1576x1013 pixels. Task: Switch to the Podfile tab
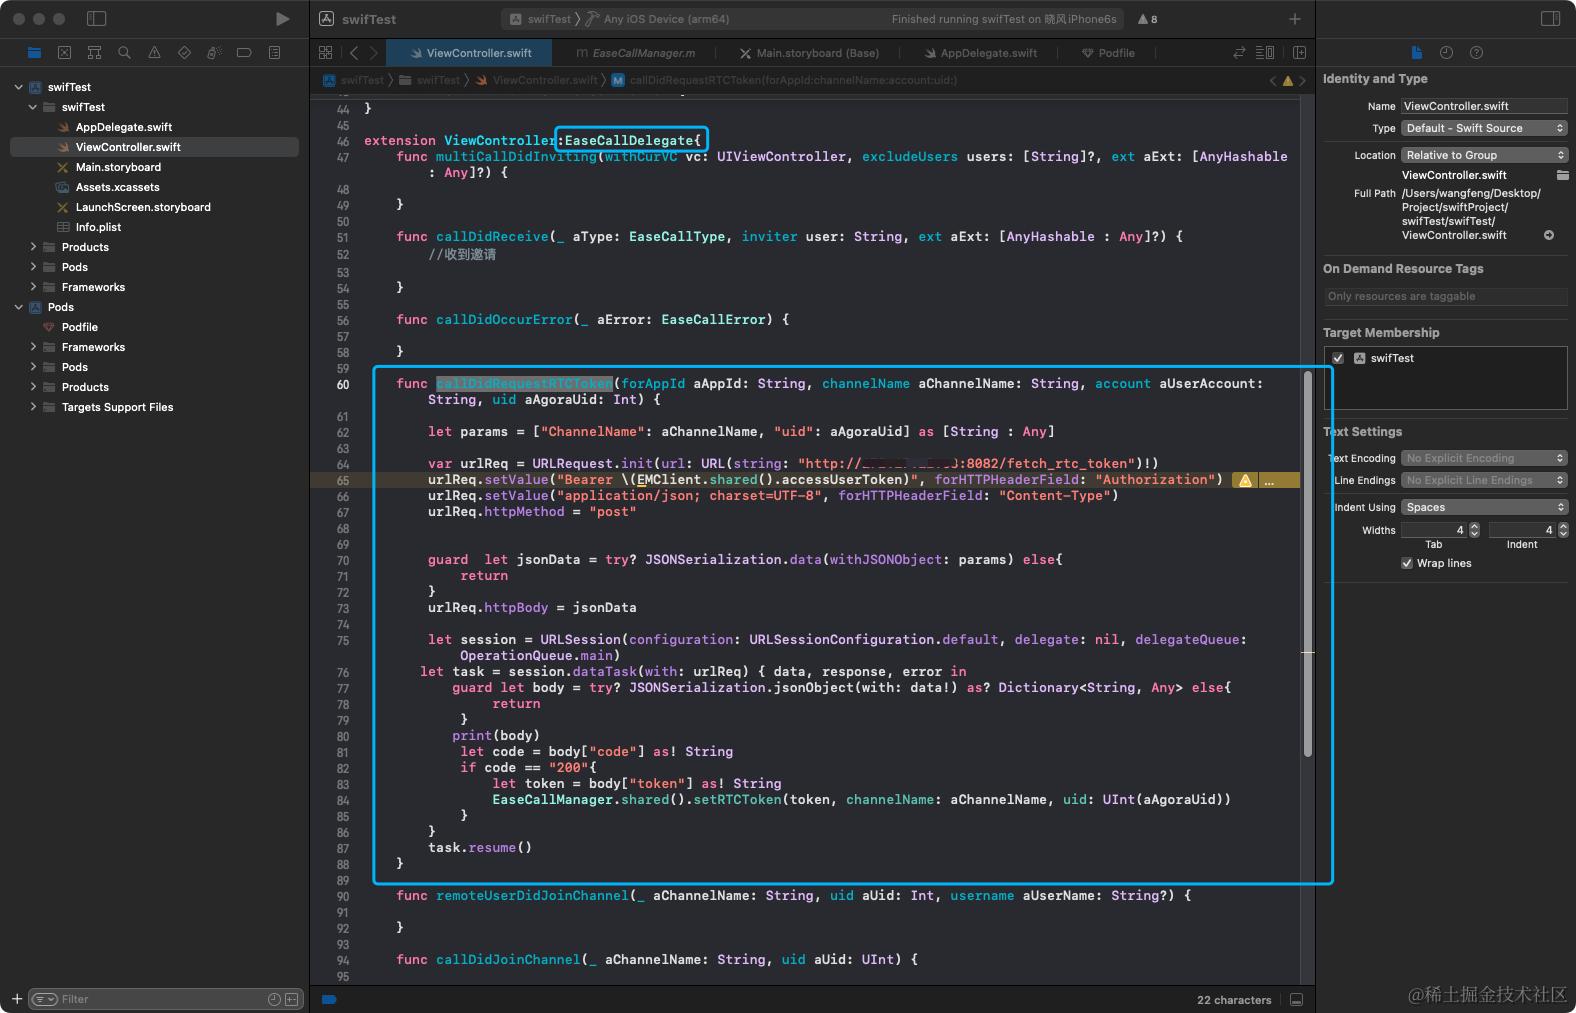click(1108, 53)
